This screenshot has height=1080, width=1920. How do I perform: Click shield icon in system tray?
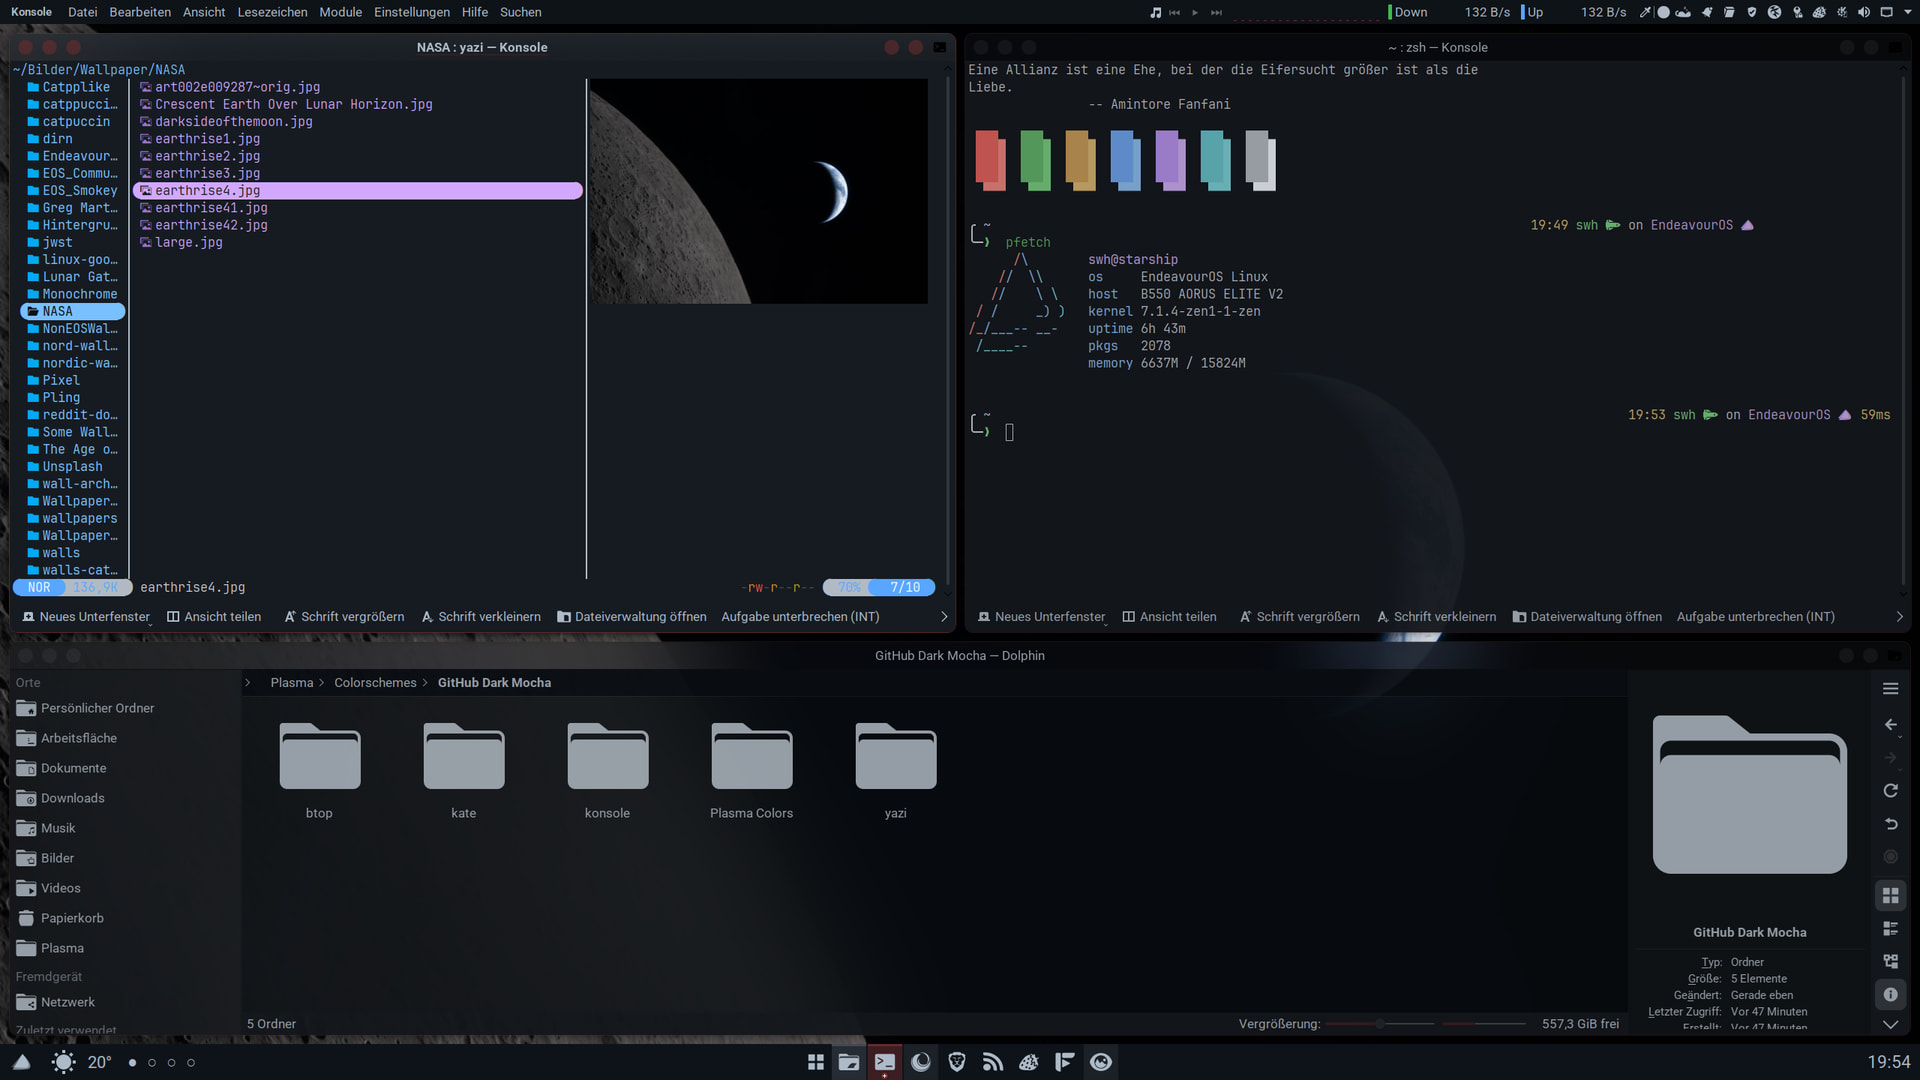click(1751, 12)
